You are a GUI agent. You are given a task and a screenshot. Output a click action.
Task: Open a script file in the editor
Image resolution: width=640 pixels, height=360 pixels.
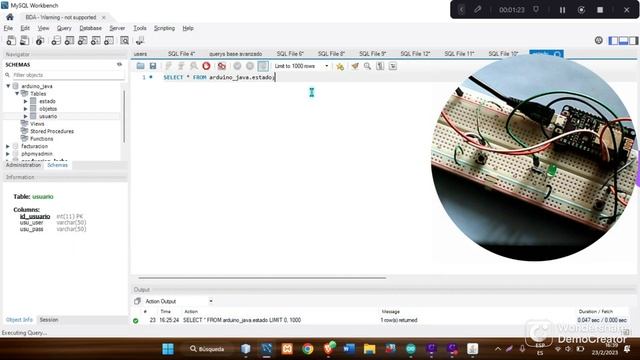click(140, 66)
